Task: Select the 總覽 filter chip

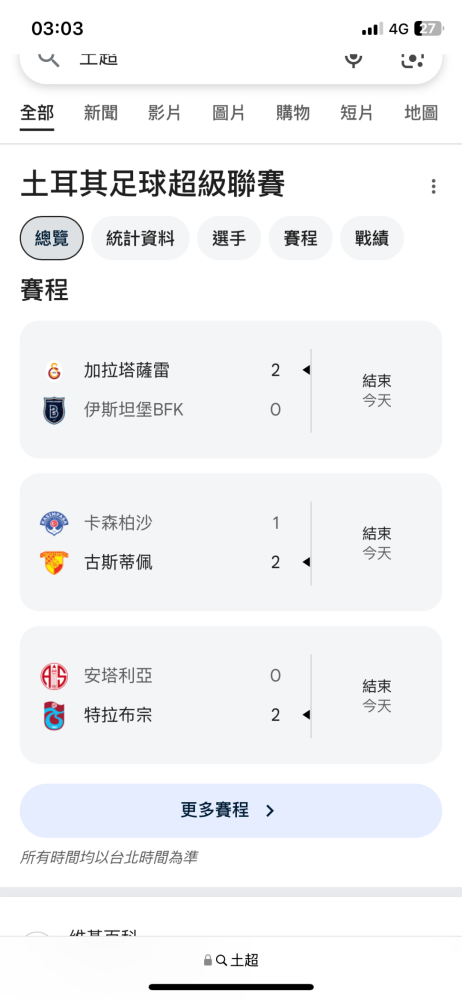Action: pyautogui.click(x=52, y=238)
